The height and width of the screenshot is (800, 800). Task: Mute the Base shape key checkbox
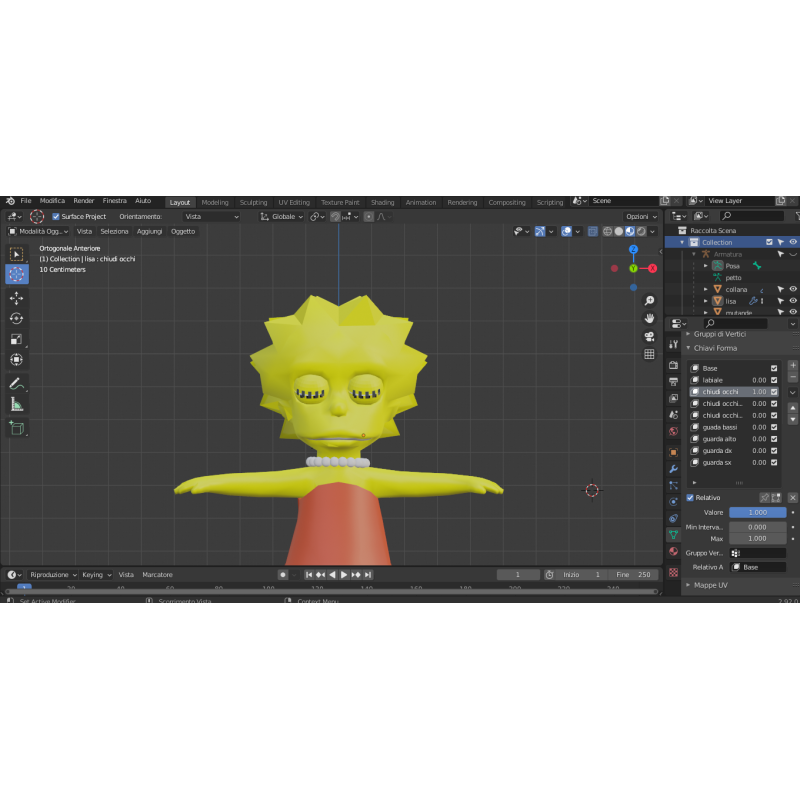pyautogui.click(x=774, y=368)
